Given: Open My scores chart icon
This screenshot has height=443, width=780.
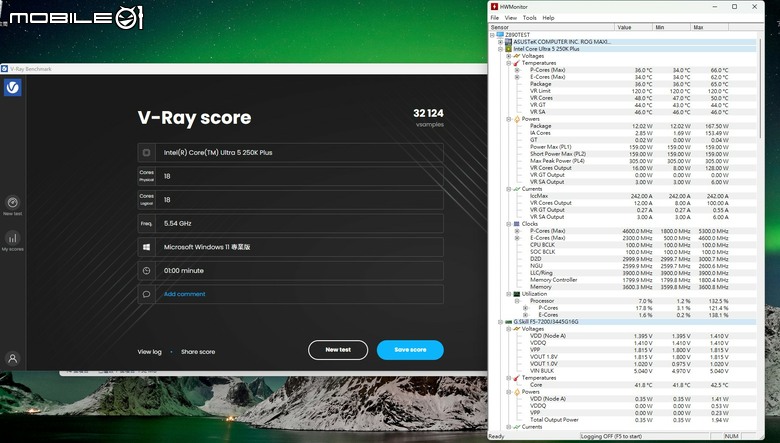Looking at the screenshot, I should 12,238.
